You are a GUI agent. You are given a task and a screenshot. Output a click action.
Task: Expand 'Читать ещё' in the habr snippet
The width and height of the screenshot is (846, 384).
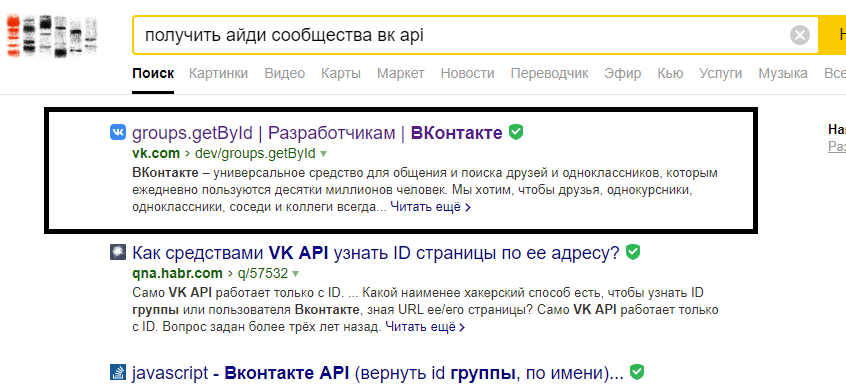pos(425,327)
